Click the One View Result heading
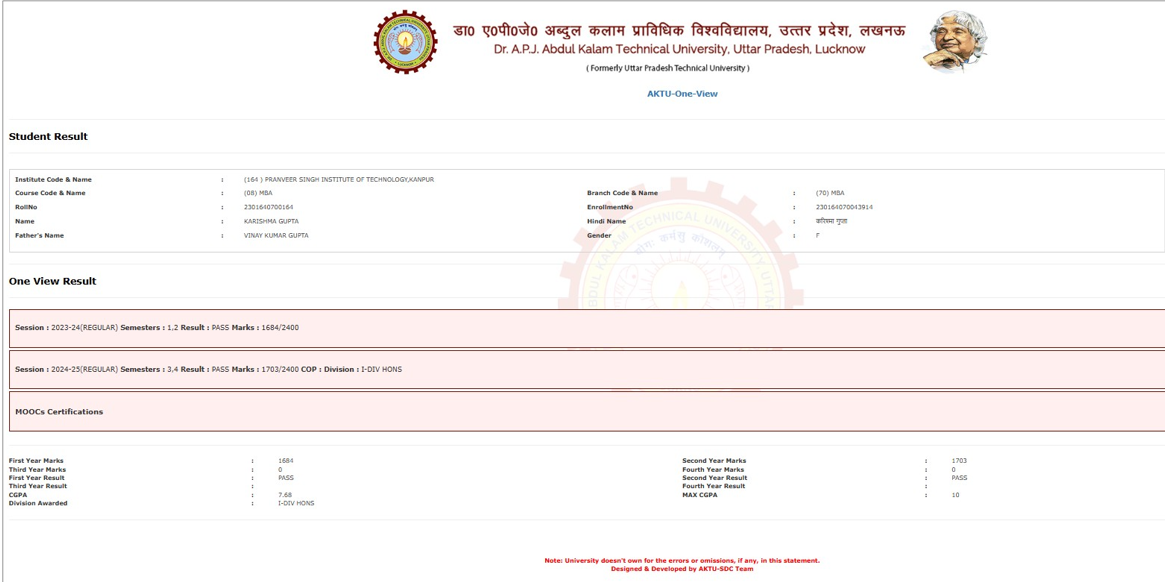This screenshot has width=1165, height=582. tap(52, 282)
